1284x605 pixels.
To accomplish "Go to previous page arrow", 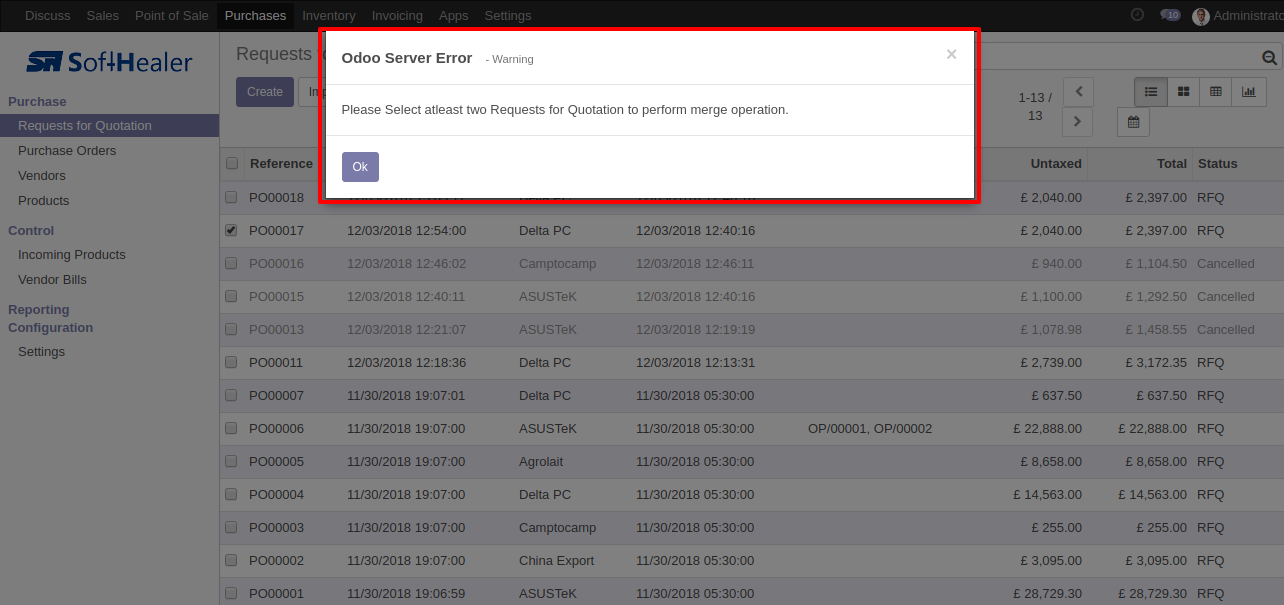I will coord(1078,92).
